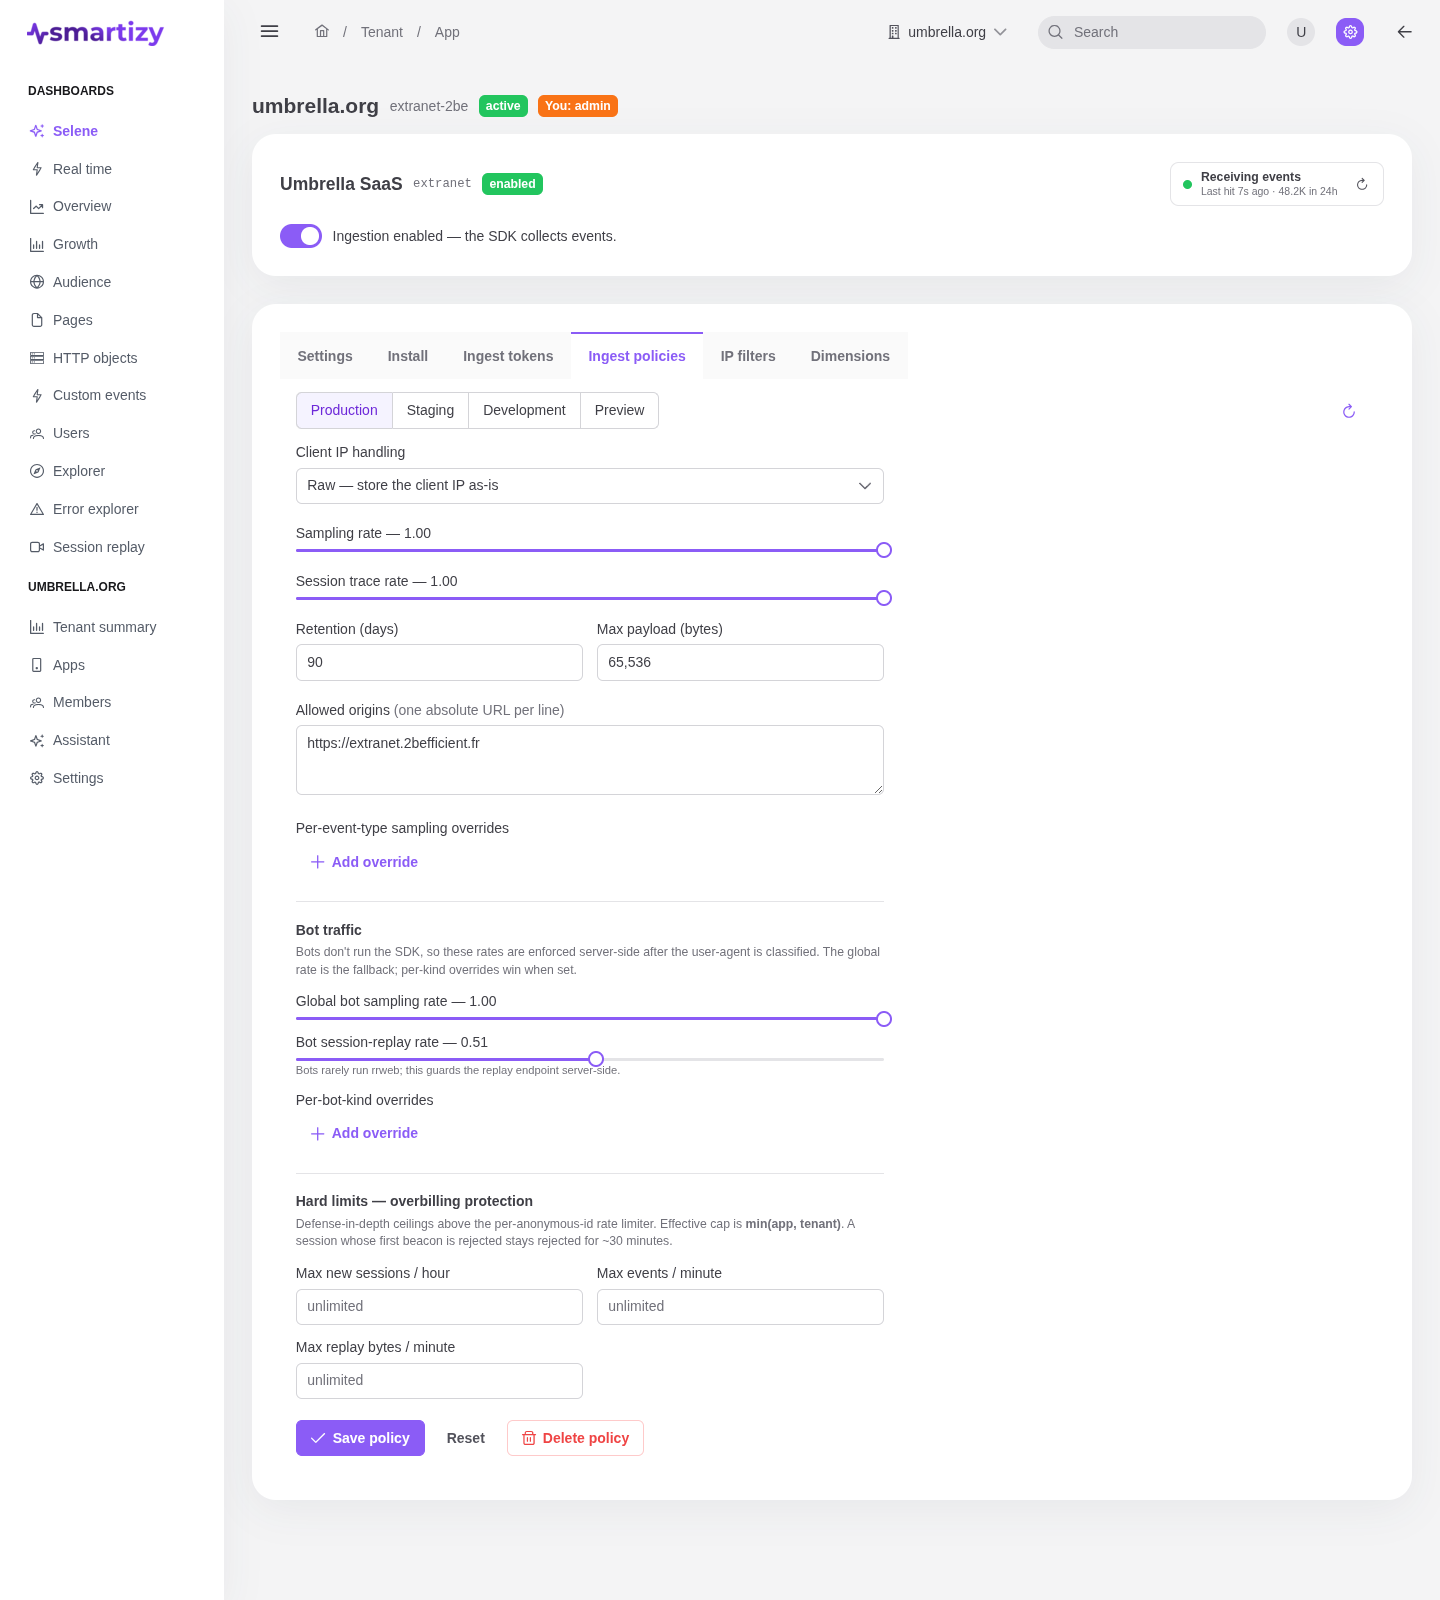This screenshot has width=1440, height=1600.
Task: Click the Error explorer warning icon
Action: (37, 509)
